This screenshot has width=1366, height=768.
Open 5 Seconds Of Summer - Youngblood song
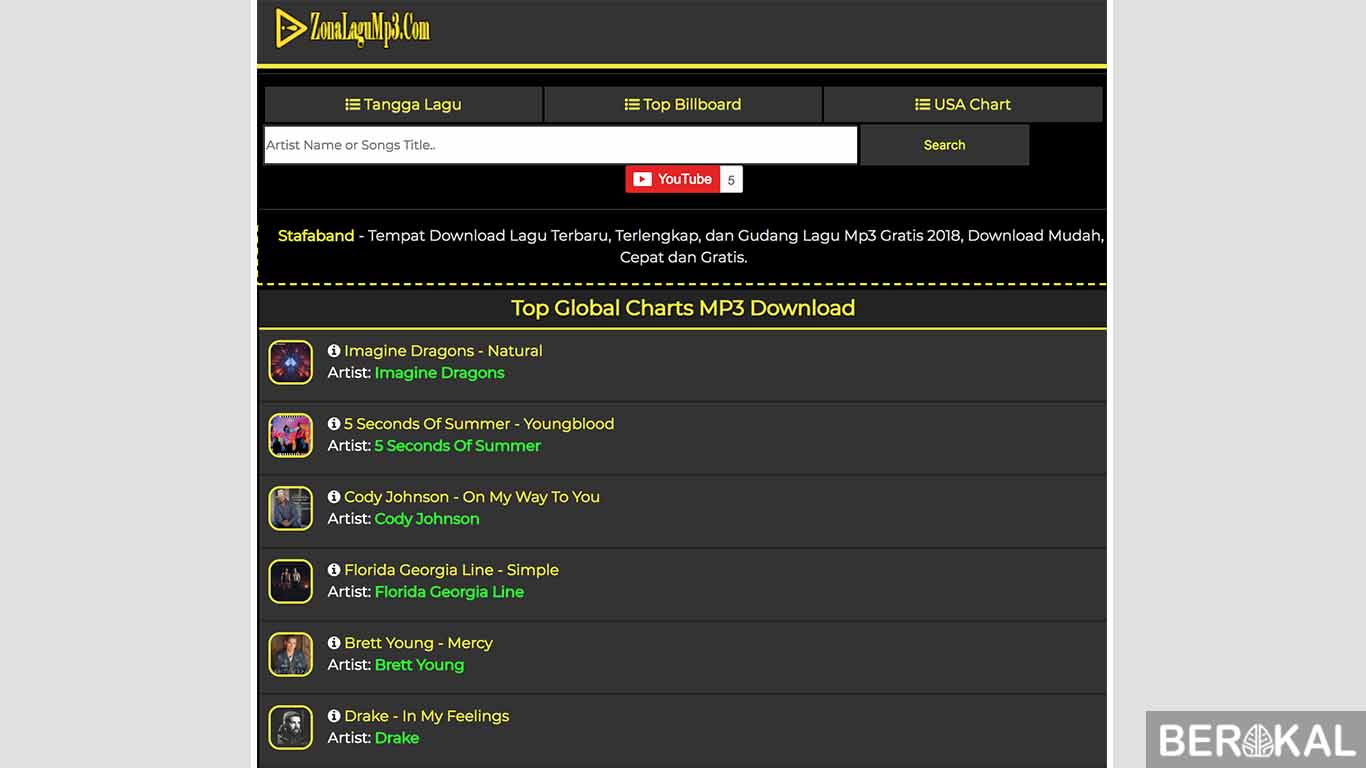479,424
